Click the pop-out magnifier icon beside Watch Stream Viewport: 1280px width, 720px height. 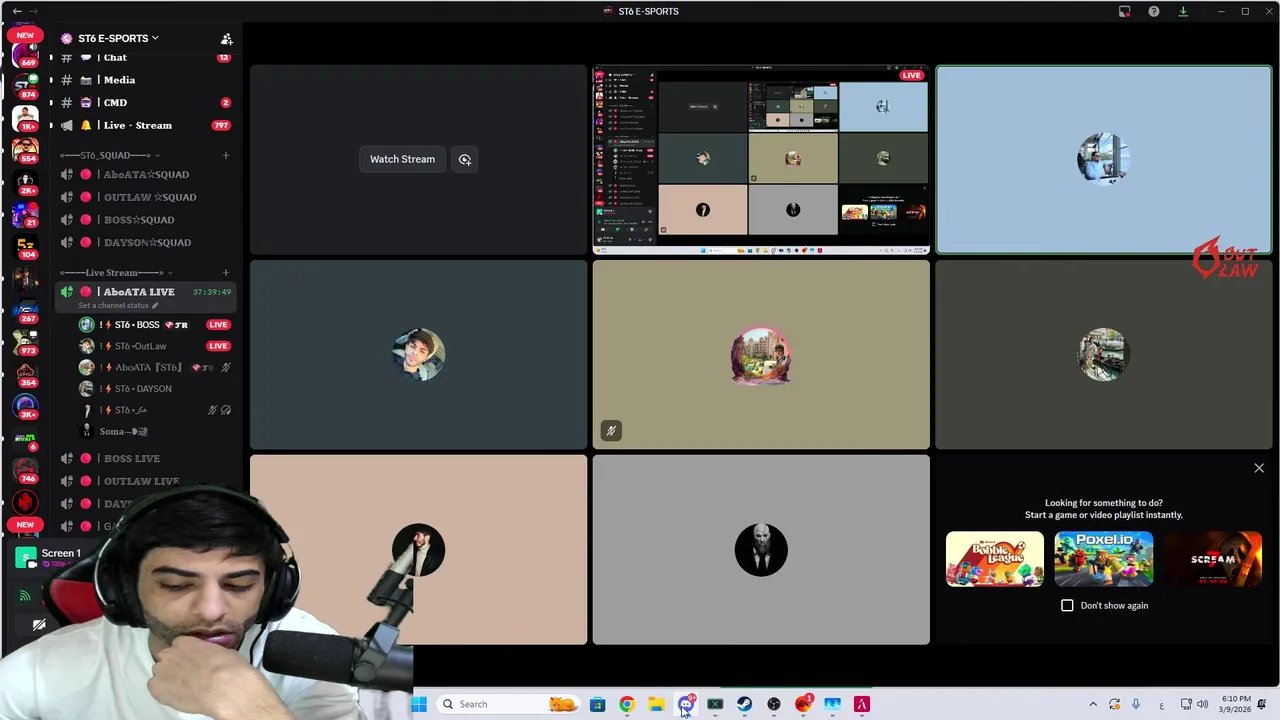click(465, 159)
